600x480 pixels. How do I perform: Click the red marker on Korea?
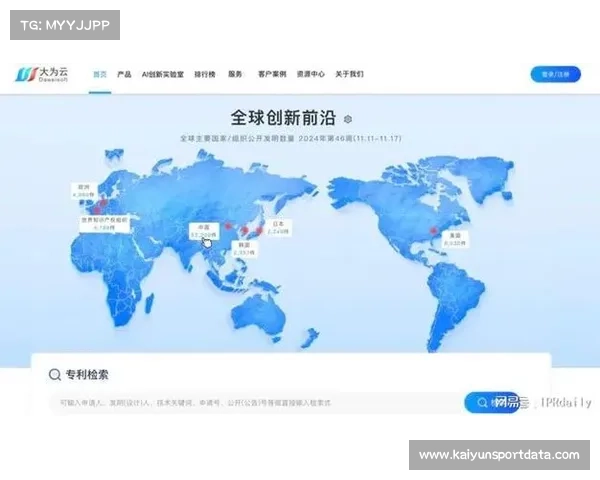[247, 231]
